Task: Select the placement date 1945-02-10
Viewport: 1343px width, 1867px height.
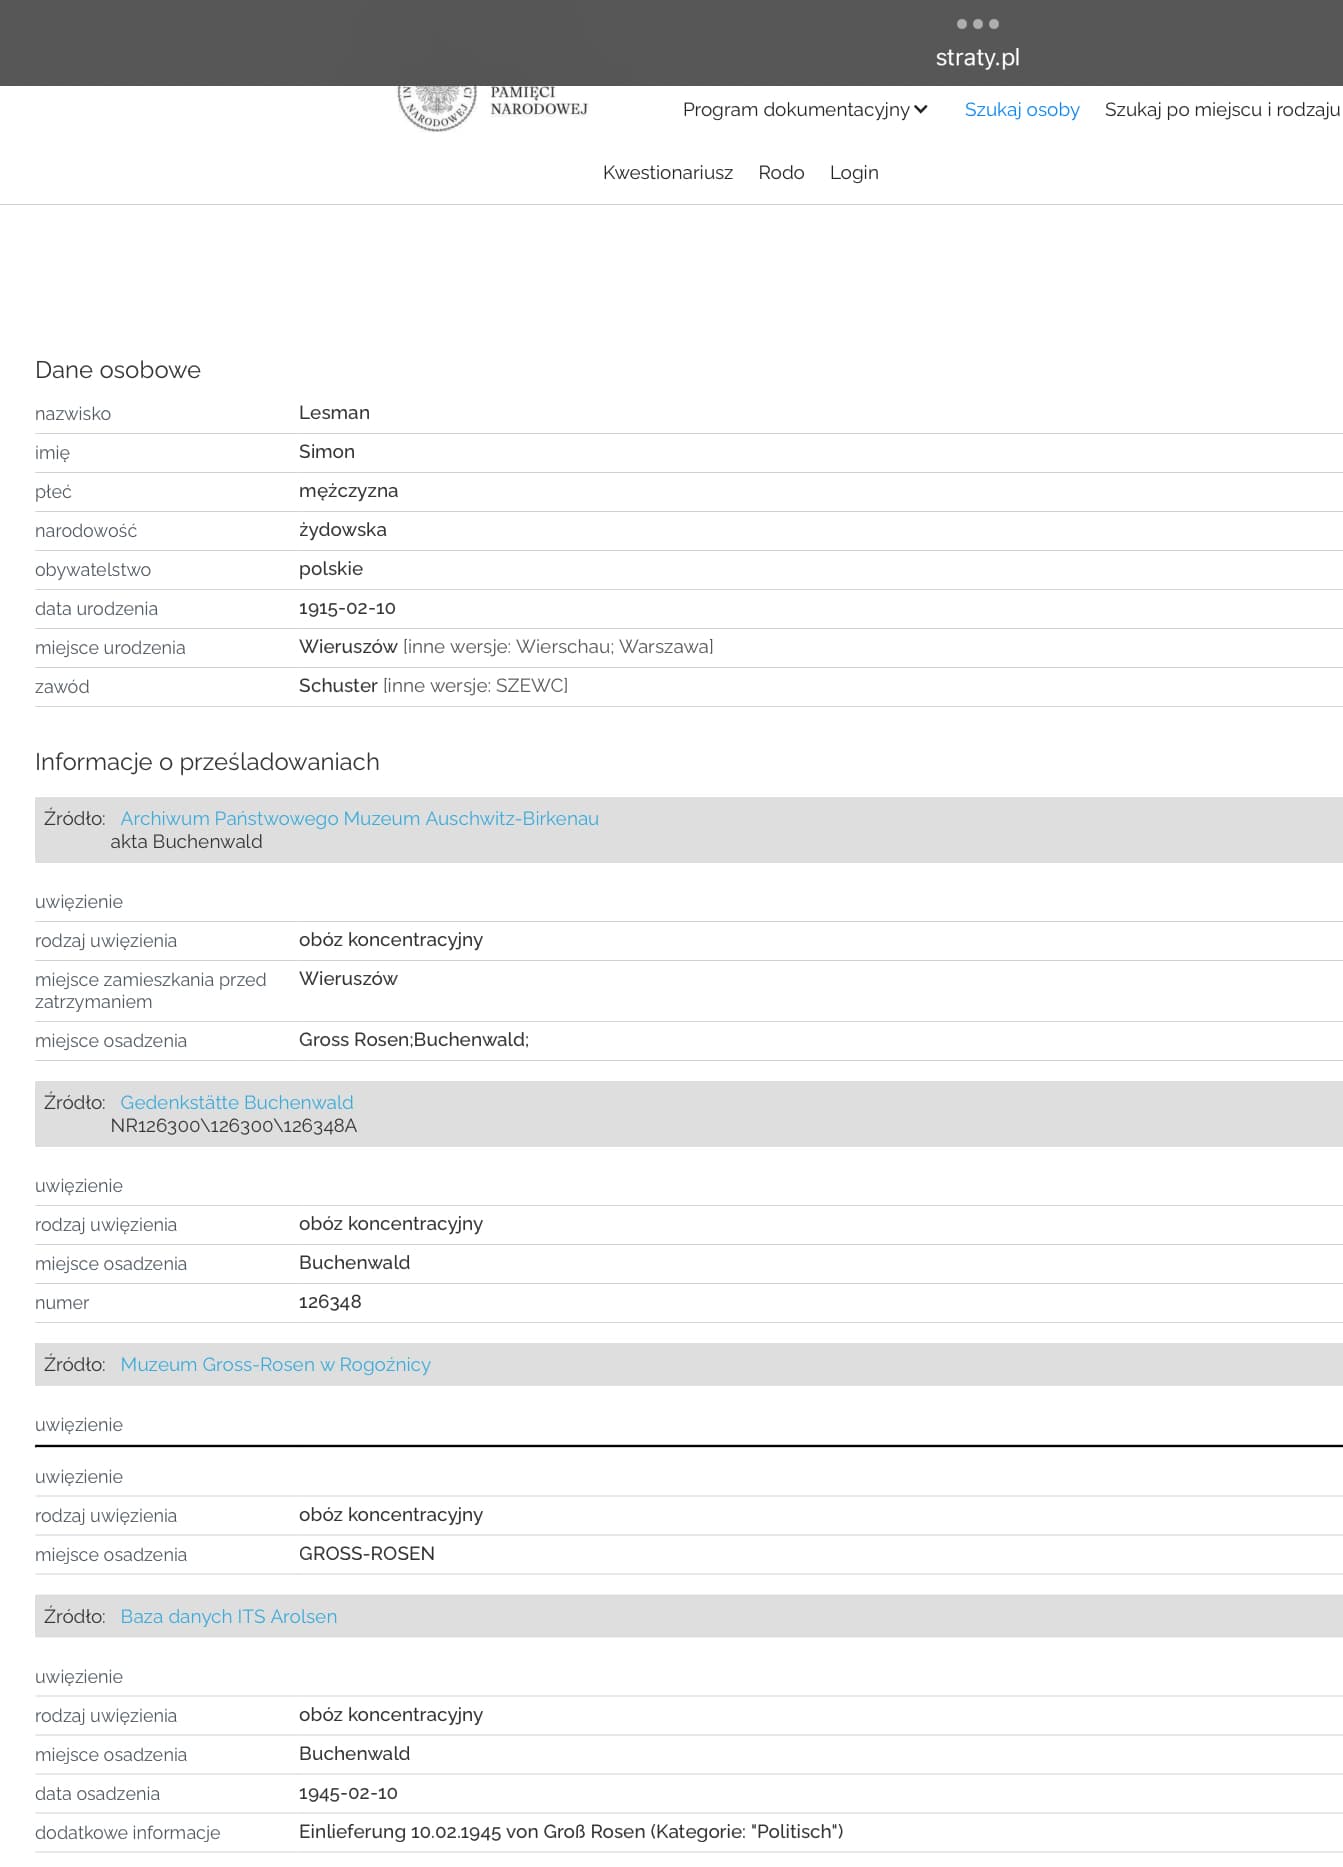Action: [348, 1794]
